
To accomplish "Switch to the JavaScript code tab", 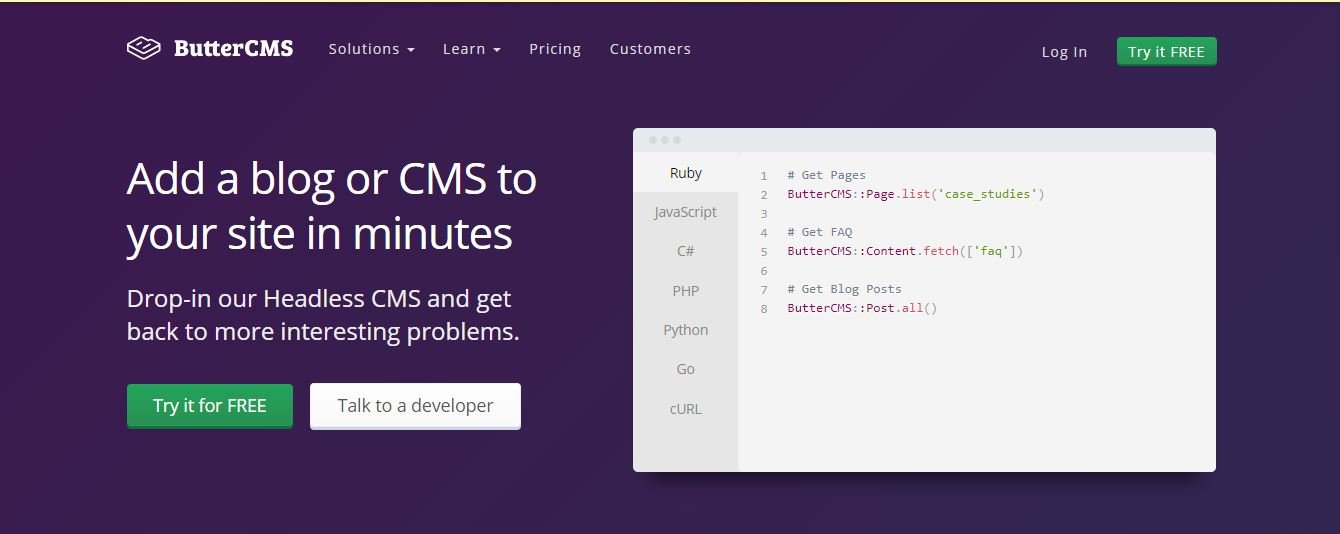I will point(686,212).
